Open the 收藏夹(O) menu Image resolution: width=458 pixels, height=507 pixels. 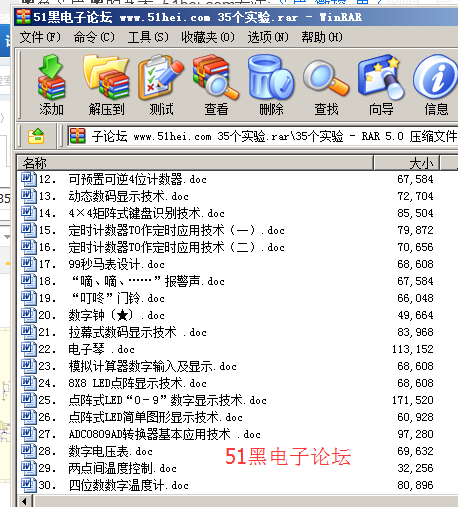(x=208, y=37)
